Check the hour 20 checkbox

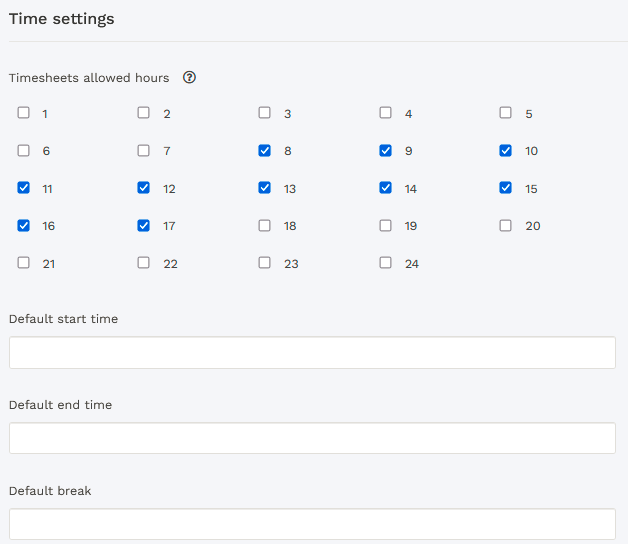point(506,226)
